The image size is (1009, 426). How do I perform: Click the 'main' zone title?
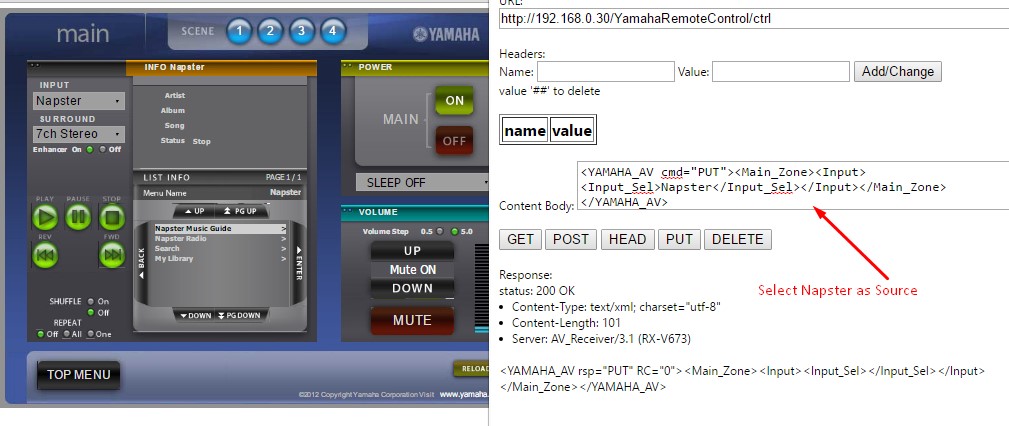(x=82, y=33)
